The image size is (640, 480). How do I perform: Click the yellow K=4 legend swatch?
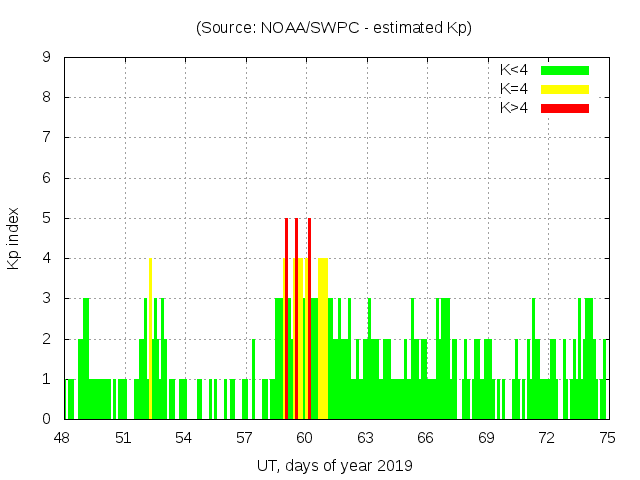pos(565,89)
